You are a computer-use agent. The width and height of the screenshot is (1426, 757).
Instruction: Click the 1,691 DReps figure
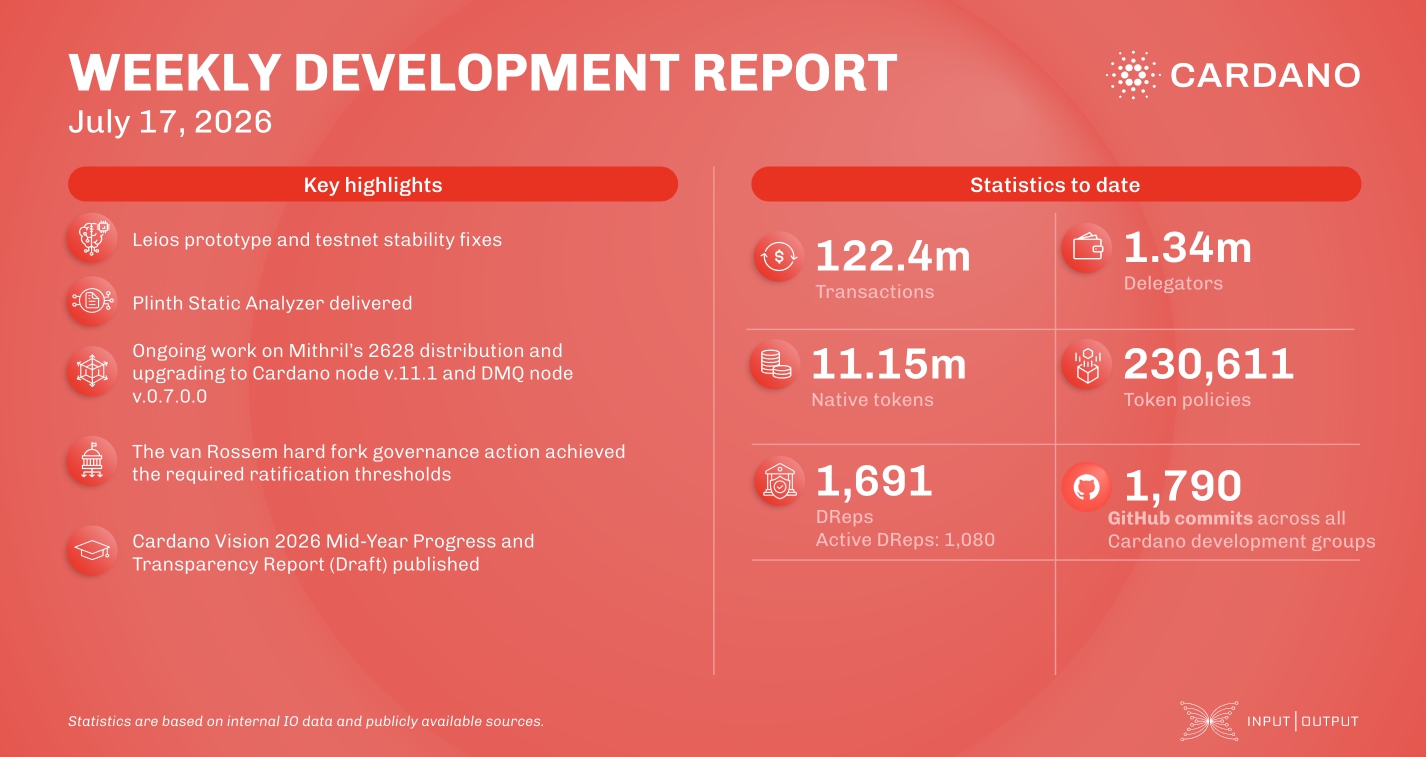point(875,481)
